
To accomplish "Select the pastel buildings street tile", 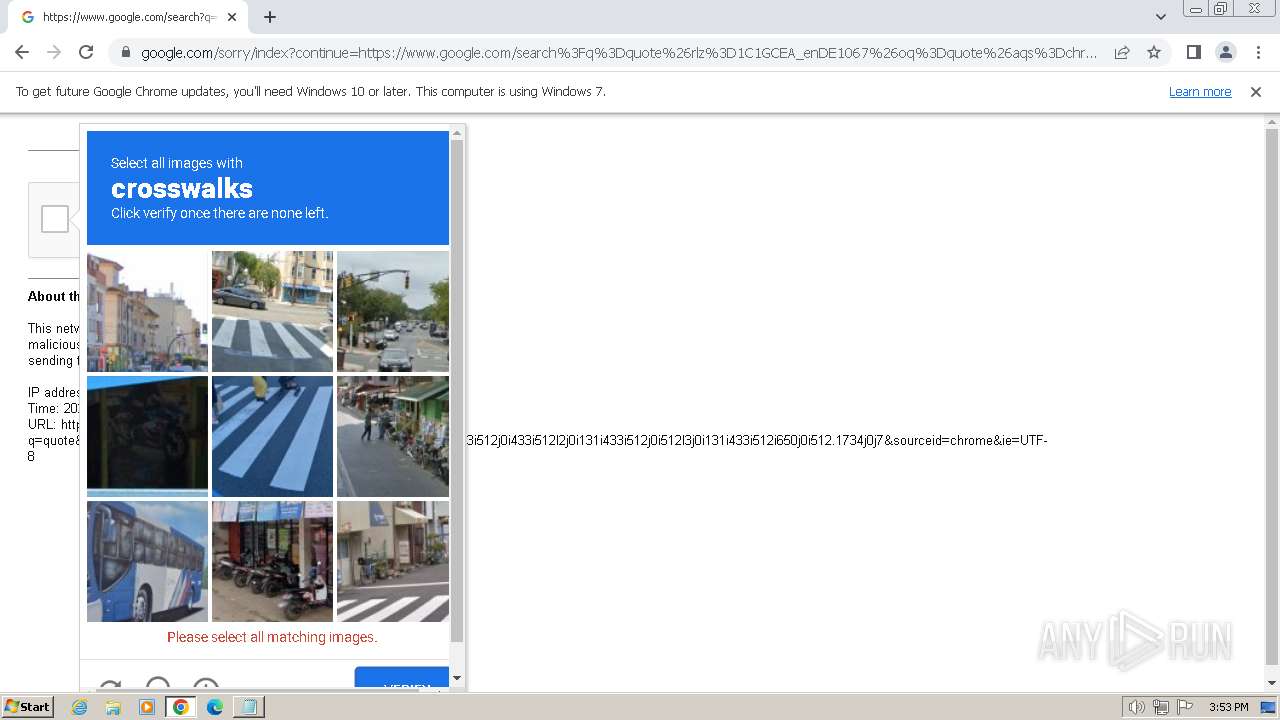I will coord(147,311).
